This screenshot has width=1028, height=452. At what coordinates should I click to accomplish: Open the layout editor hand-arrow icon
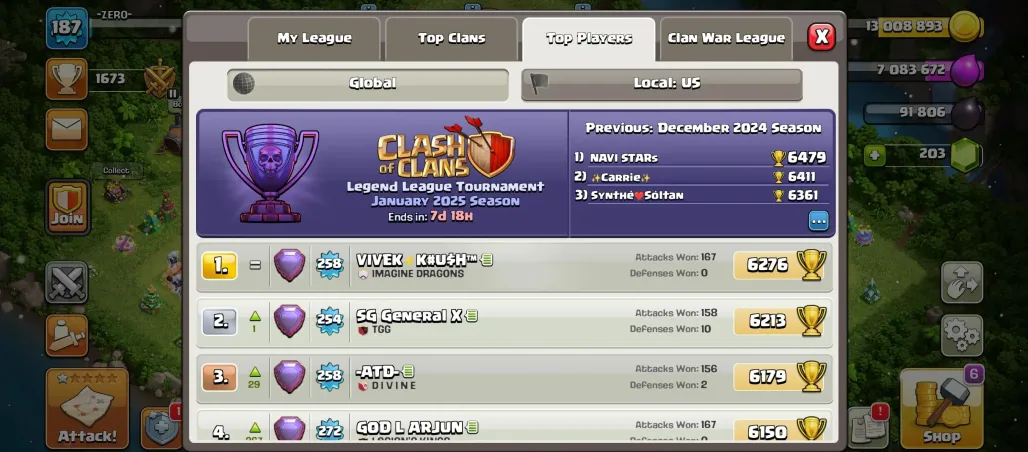[x=962, y=282]
